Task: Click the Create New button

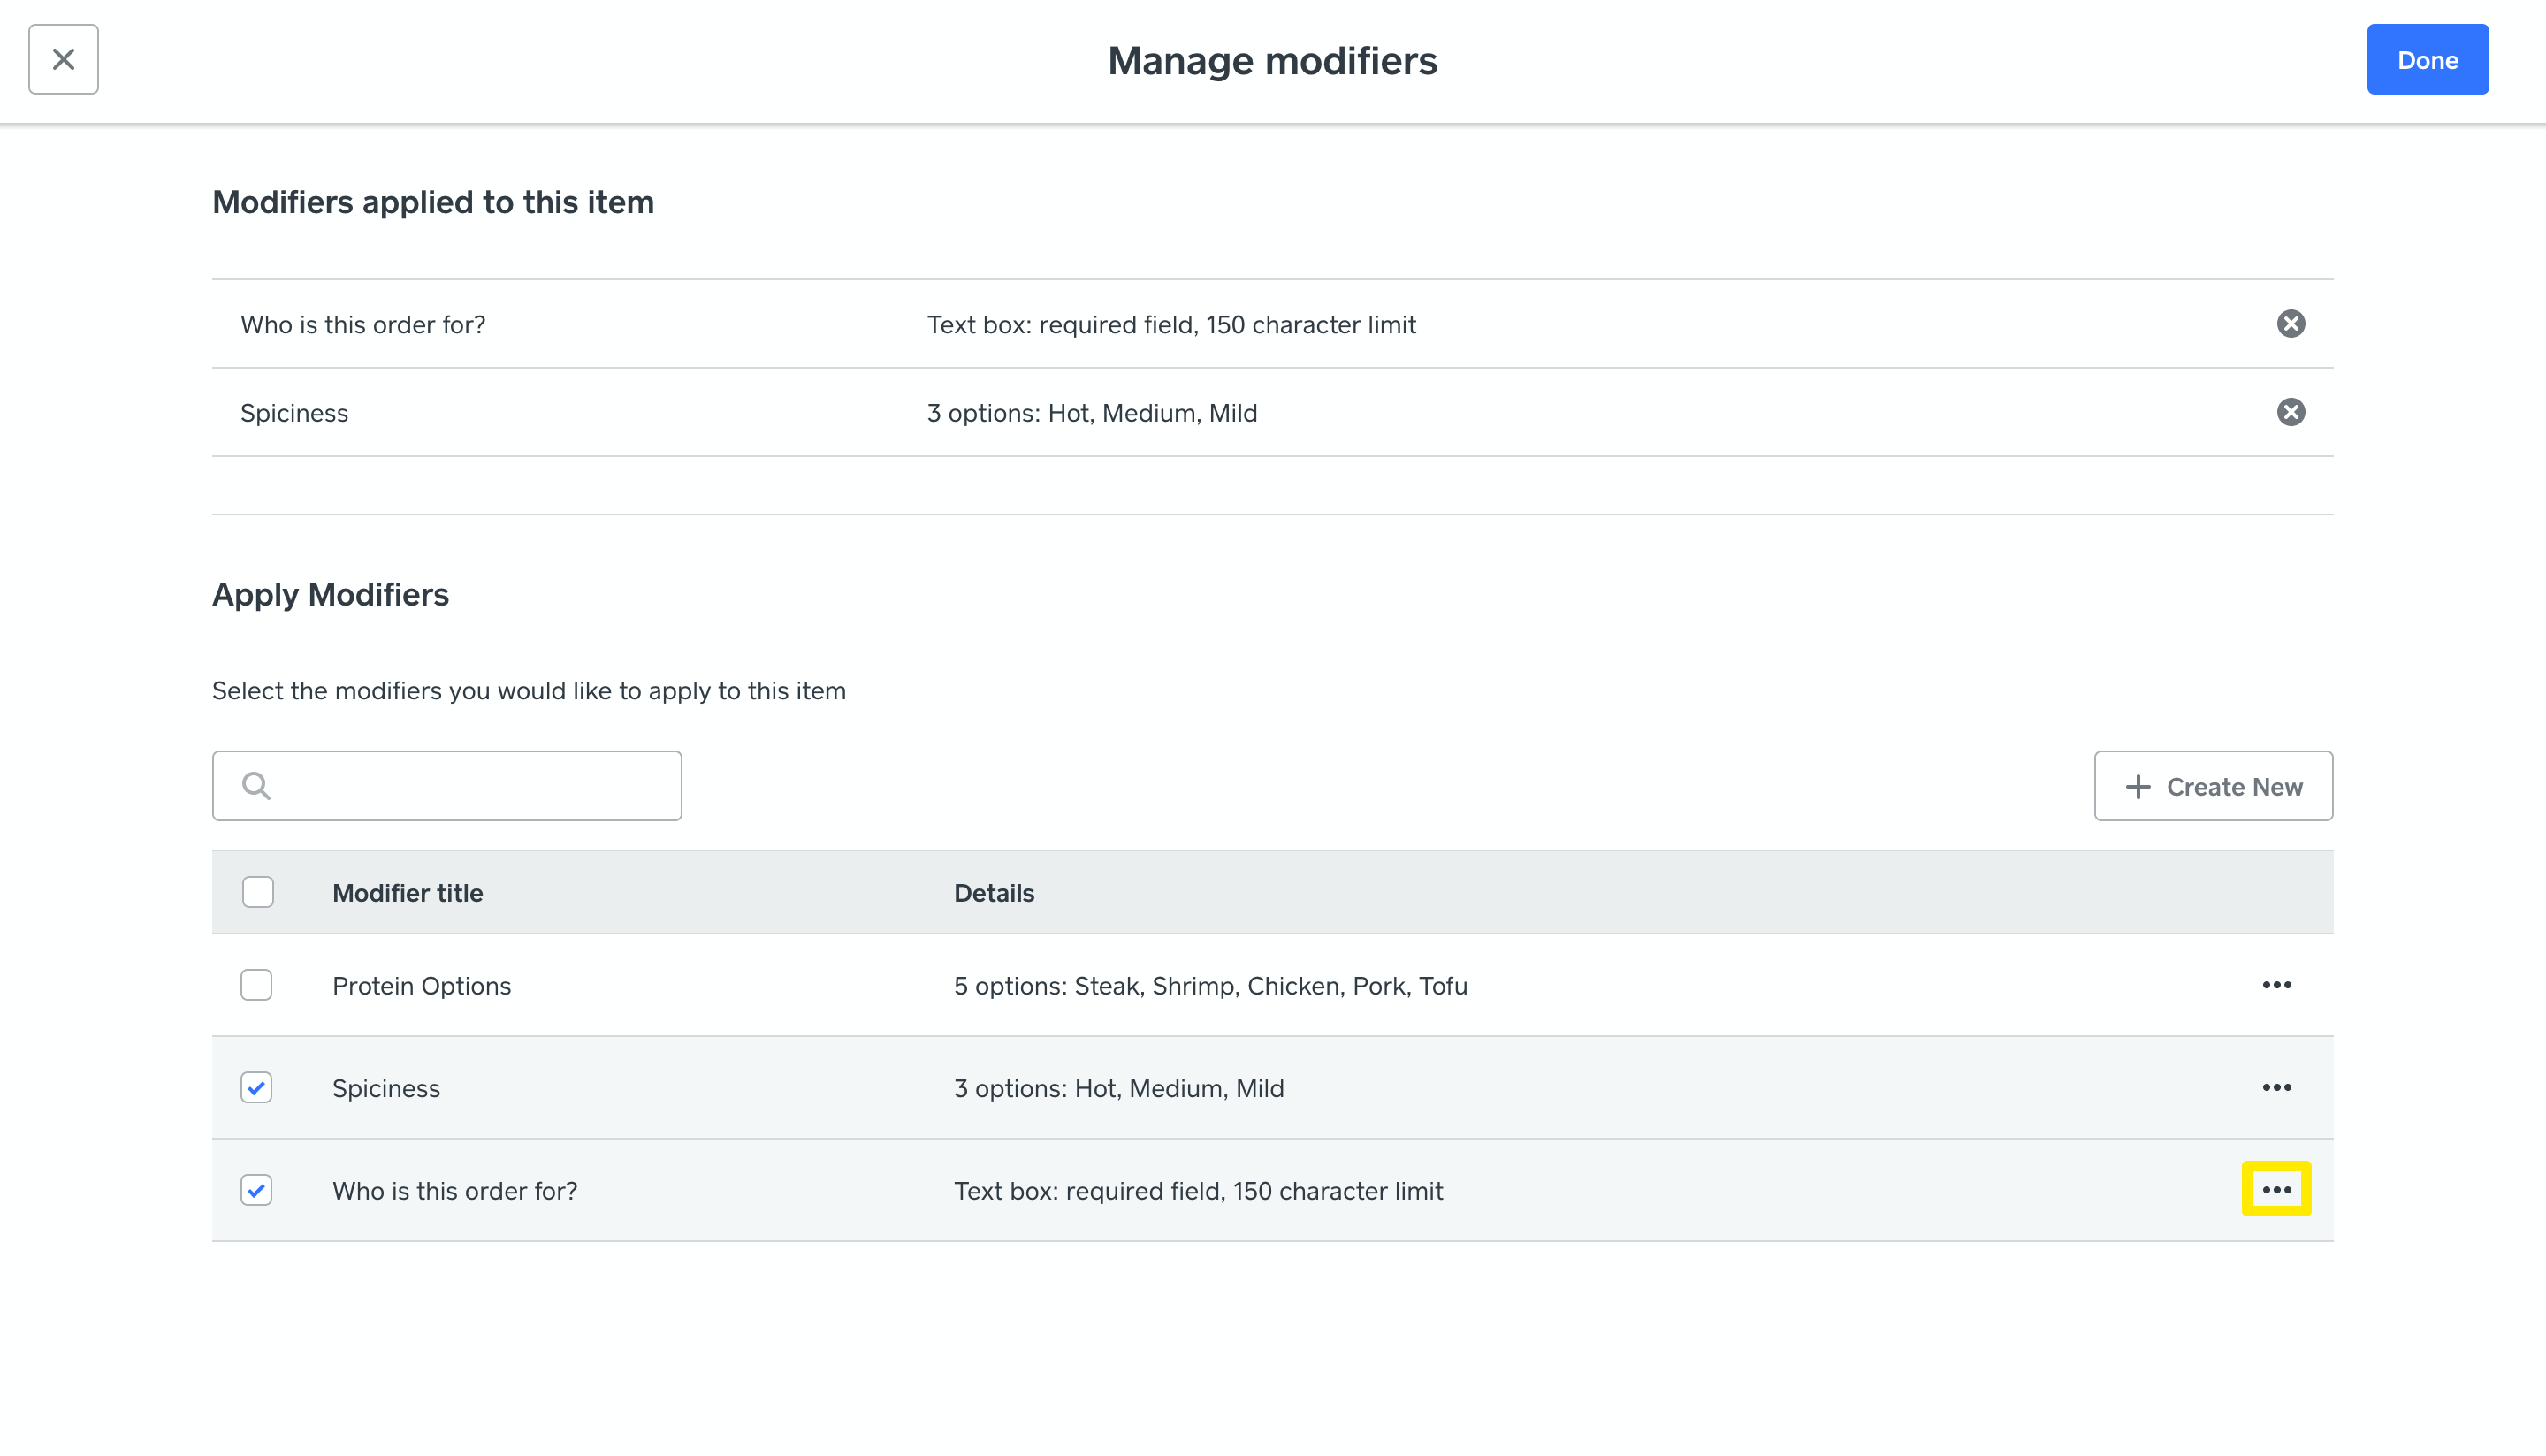Action: [2213, 786]
